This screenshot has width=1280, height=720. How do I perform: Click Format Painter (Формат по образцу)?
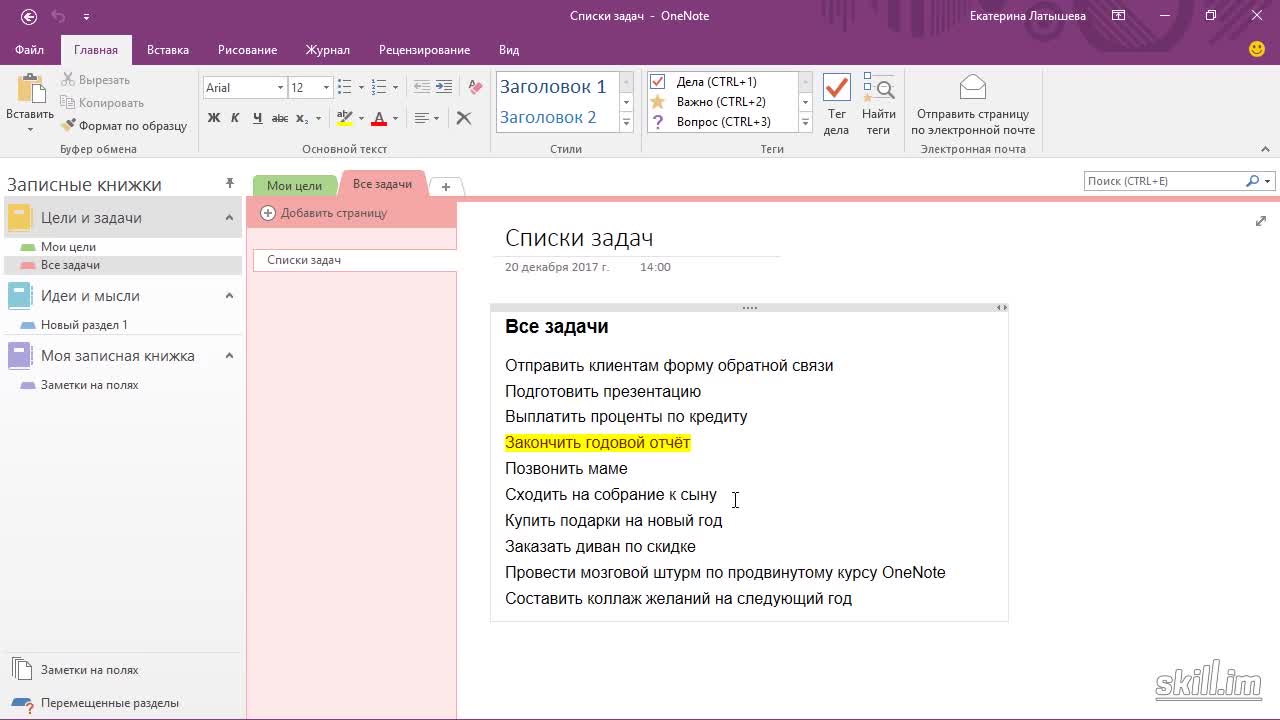coord(124,126)
